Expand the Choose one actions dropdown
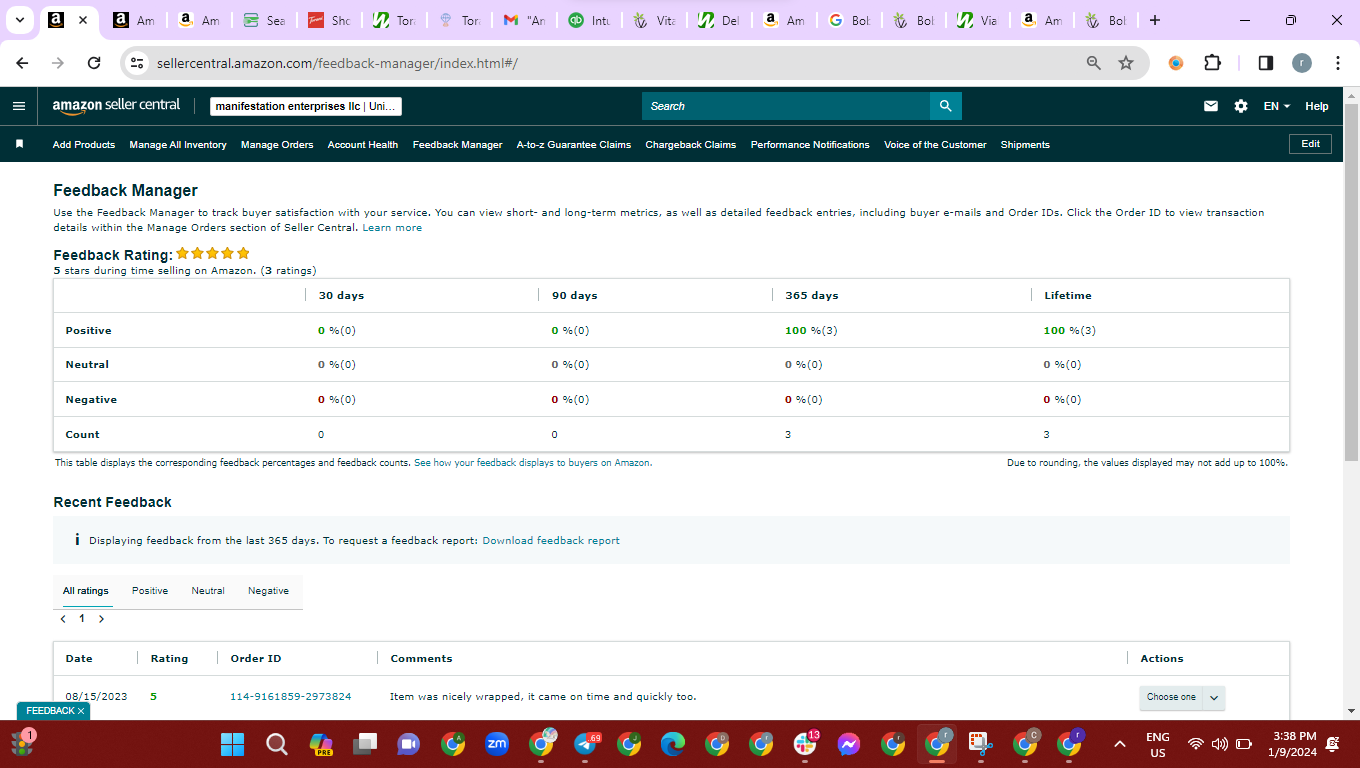 [x=1182, y=697]
